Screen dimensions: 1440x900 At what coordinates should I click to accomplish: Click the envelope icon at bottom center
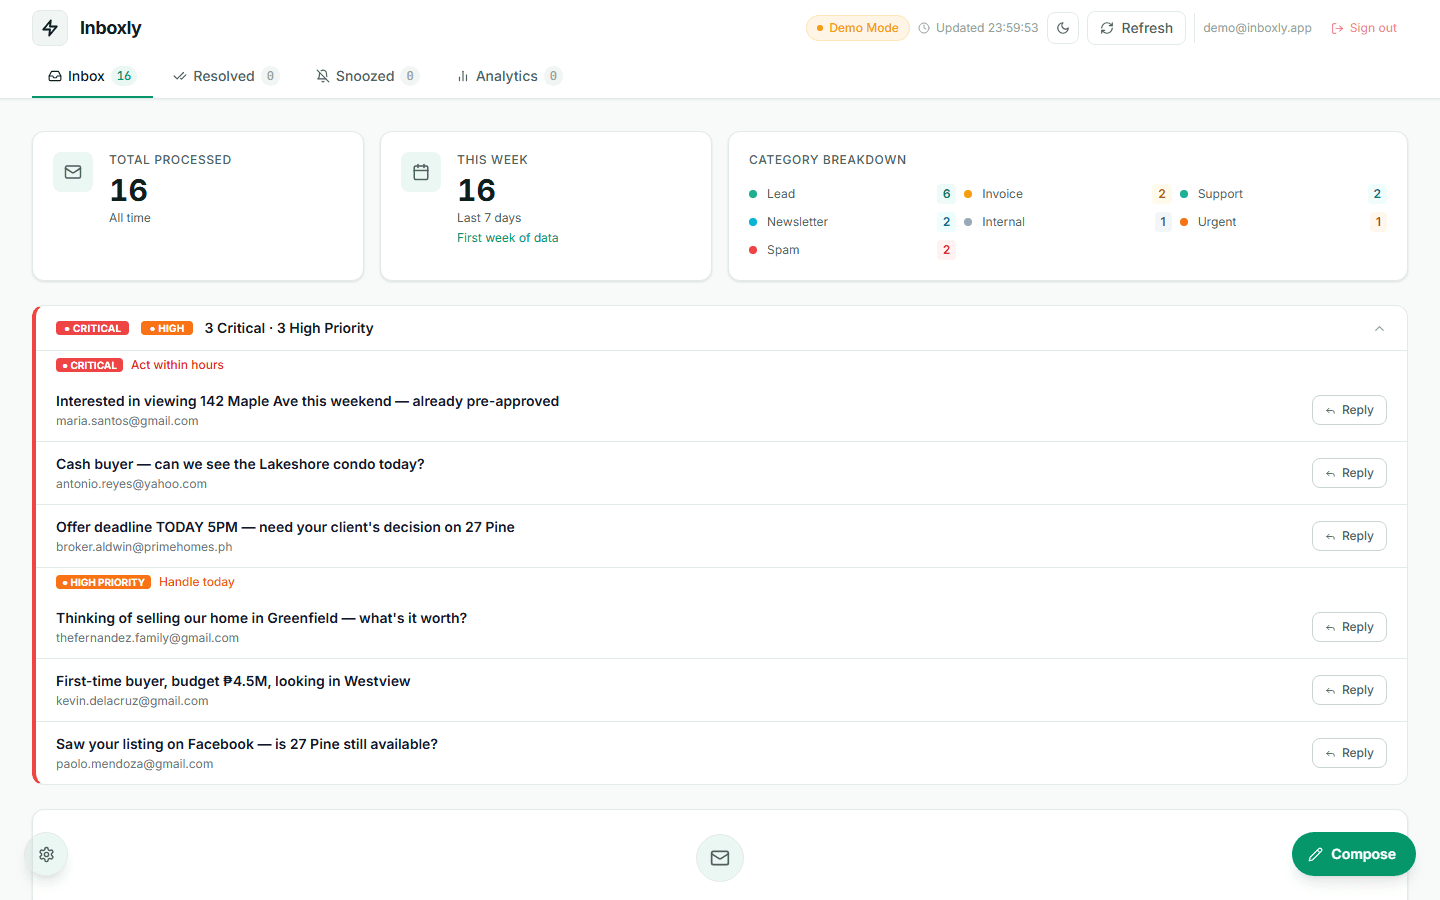point(720,858)
